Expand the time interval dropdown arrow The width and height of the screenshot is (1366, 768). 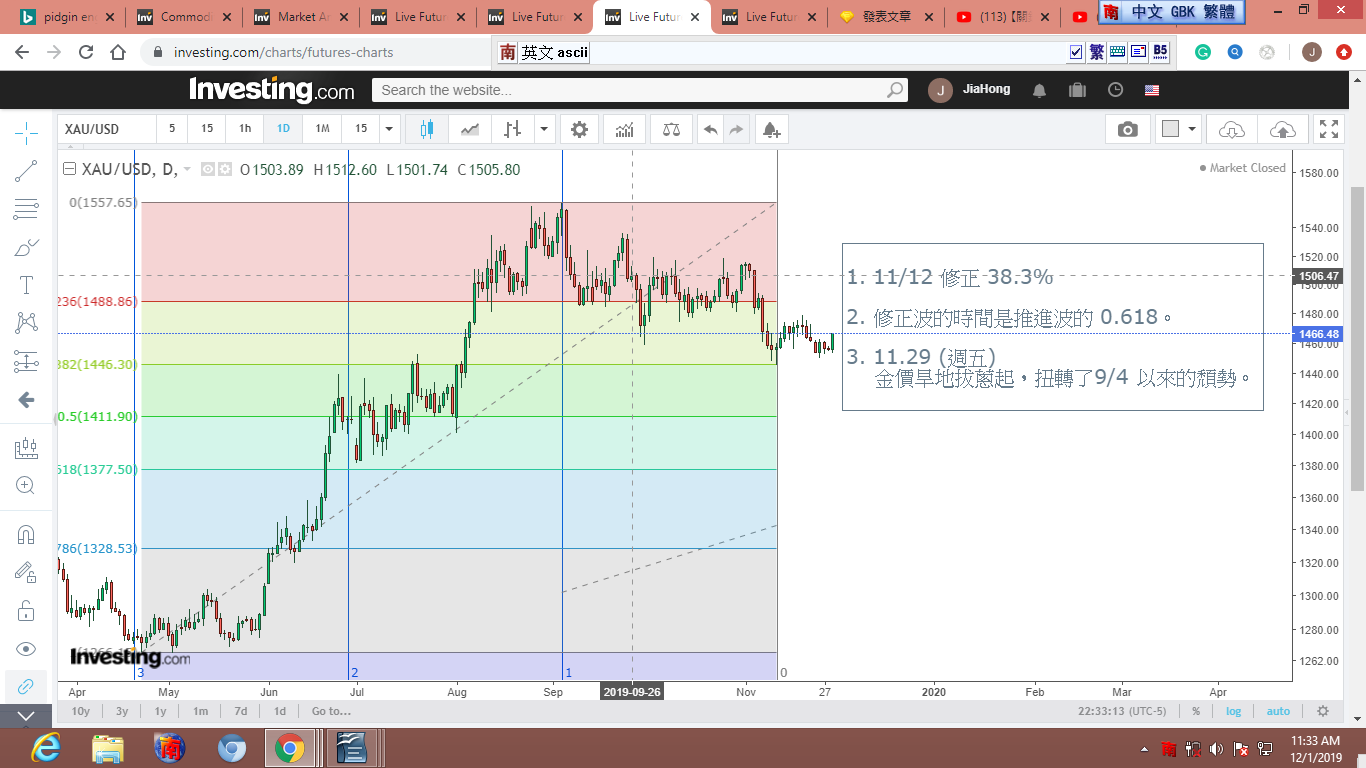point(389,129)
